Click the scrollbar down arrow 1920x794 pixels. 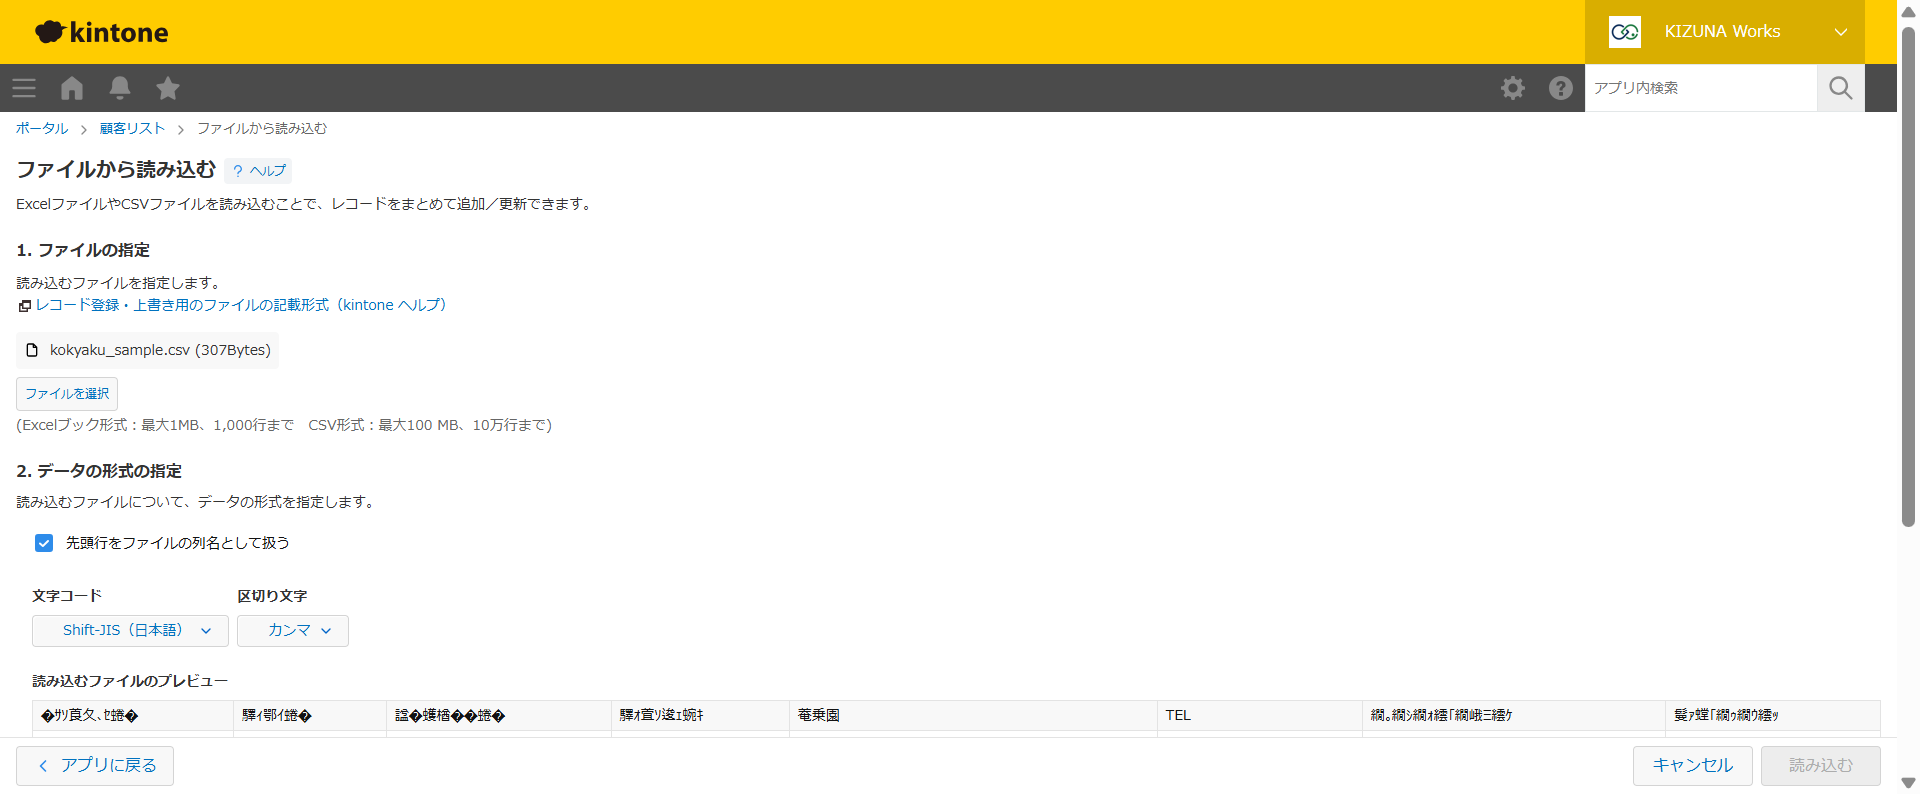[x=1908, y=783]
